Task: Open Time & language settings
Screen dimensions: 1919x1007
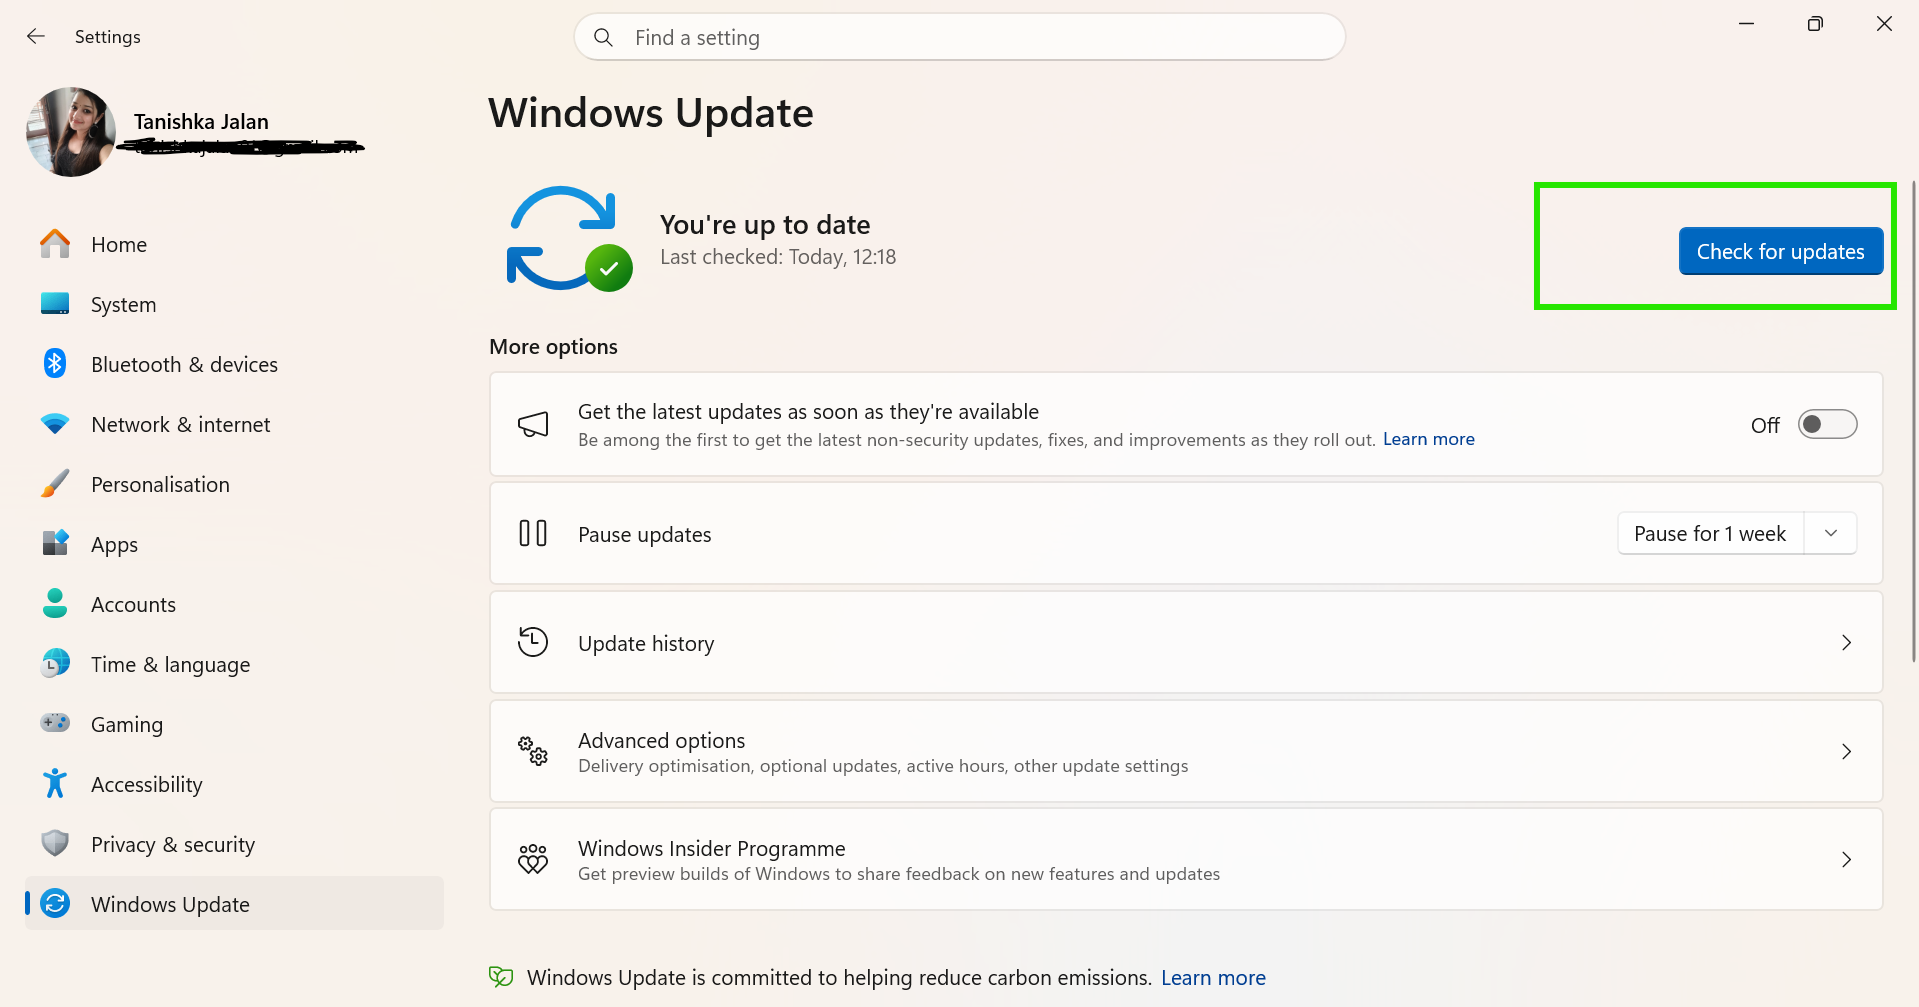Action: click(x=234, y=664)
